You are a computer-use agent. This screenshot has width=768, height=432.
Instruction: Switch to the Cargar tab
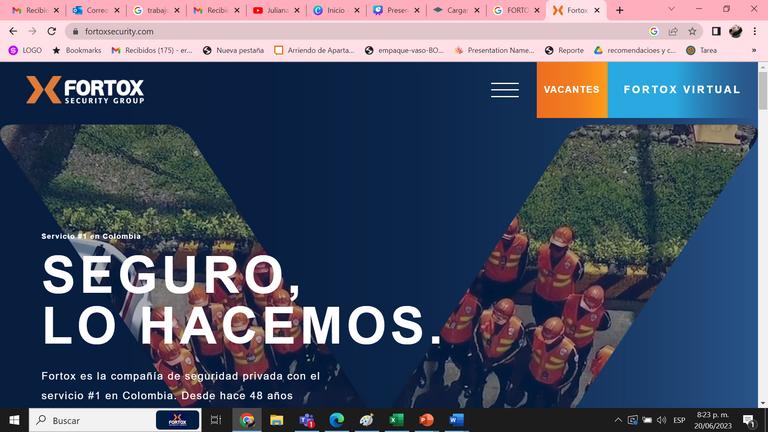[456, 10]
